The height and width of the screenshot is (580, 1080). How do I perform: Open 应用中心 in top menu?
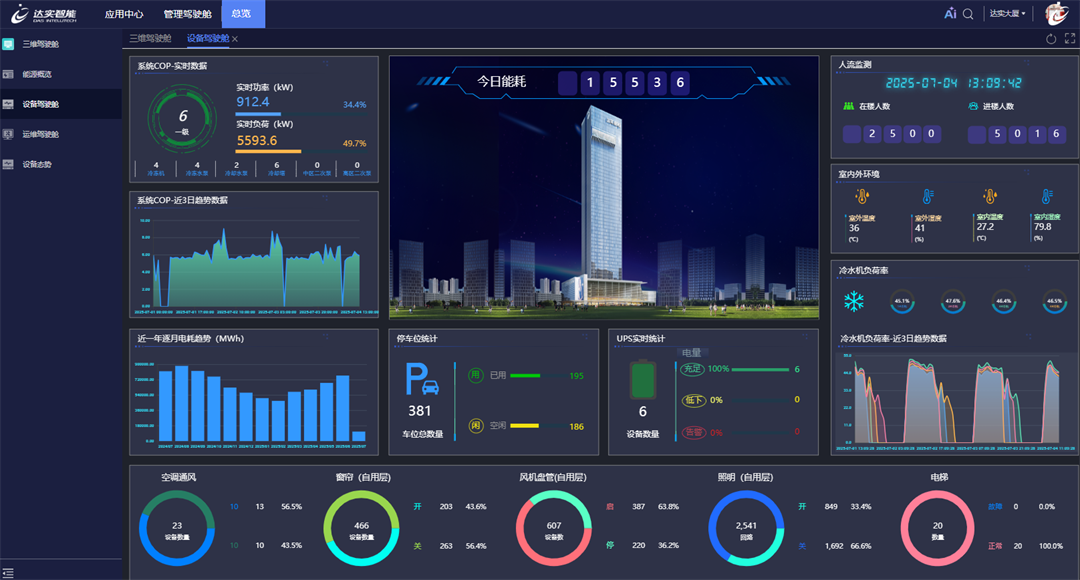click(124, 14)
